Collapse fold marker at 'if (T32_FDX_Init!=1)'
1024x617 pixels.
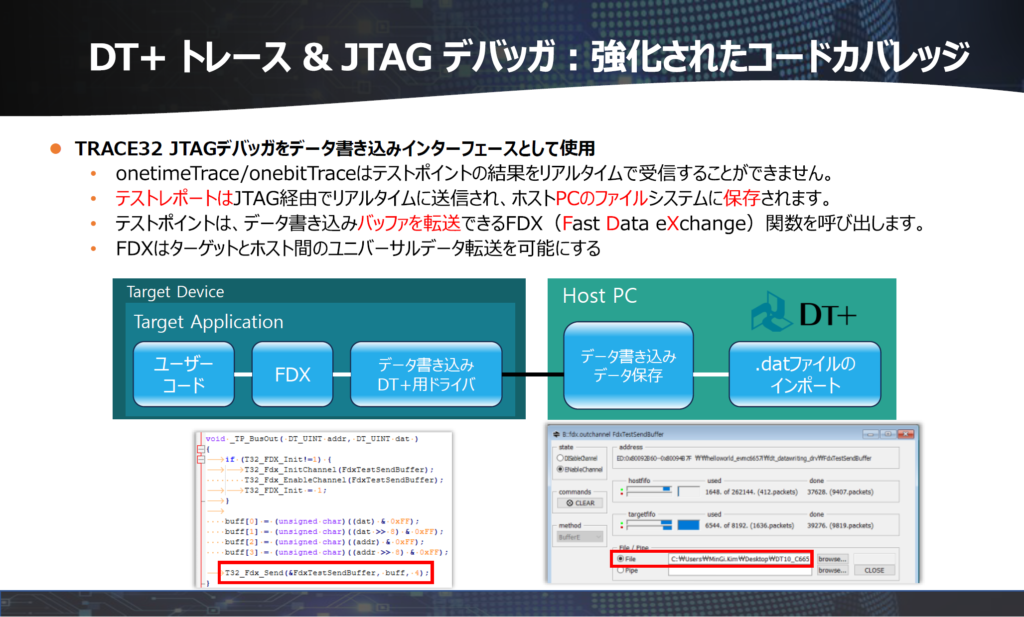tap(200, 459)
